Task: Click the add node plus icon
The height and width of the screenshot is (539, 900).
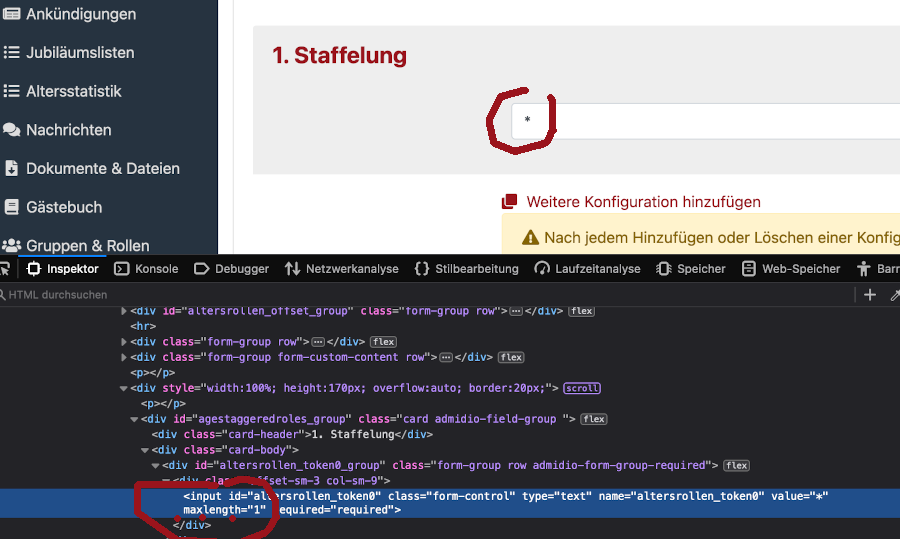Action: pos(870,294)
